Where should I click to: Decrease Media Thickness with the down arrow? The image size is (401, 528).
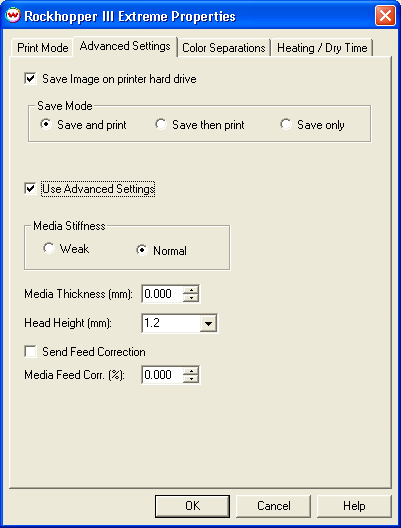[191, 298]
